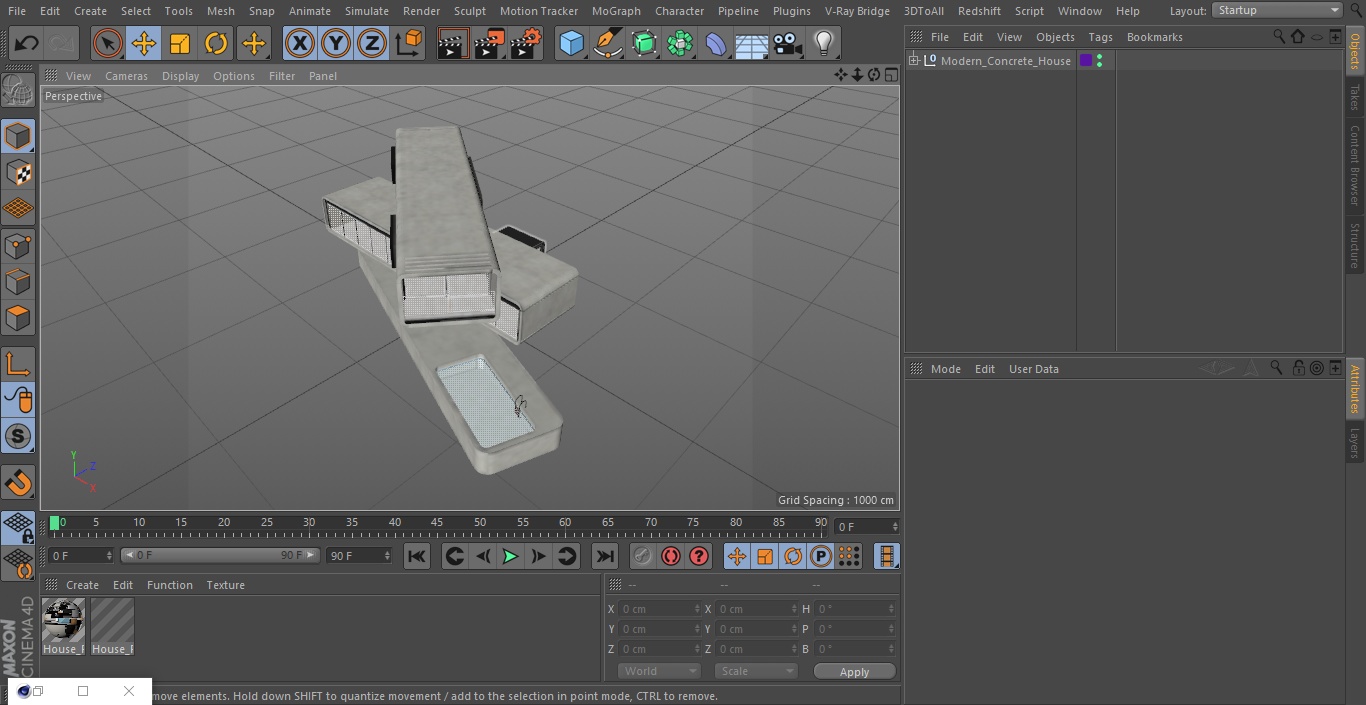Go to start of animation

point(417,556)
